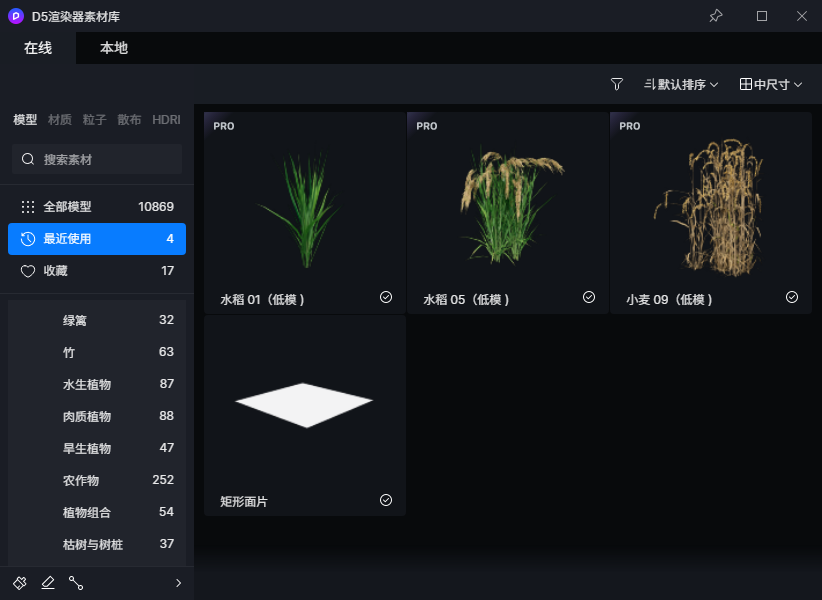The image size is (822, 600).
Task: Toggle the check mark on 水稻 05（低模）
Action: point(589,297)
